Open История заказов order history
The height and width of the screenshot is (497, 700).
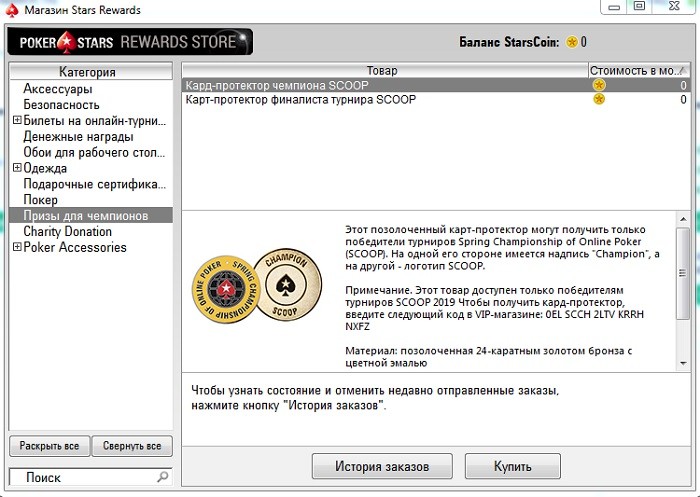384,467
